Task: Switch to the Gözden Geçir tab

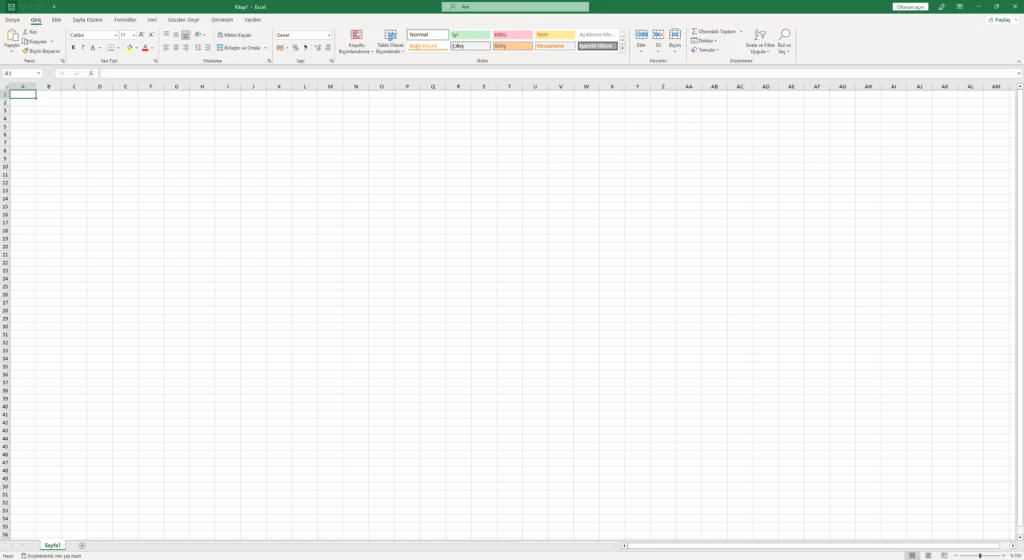Action: tap(184, 20)
